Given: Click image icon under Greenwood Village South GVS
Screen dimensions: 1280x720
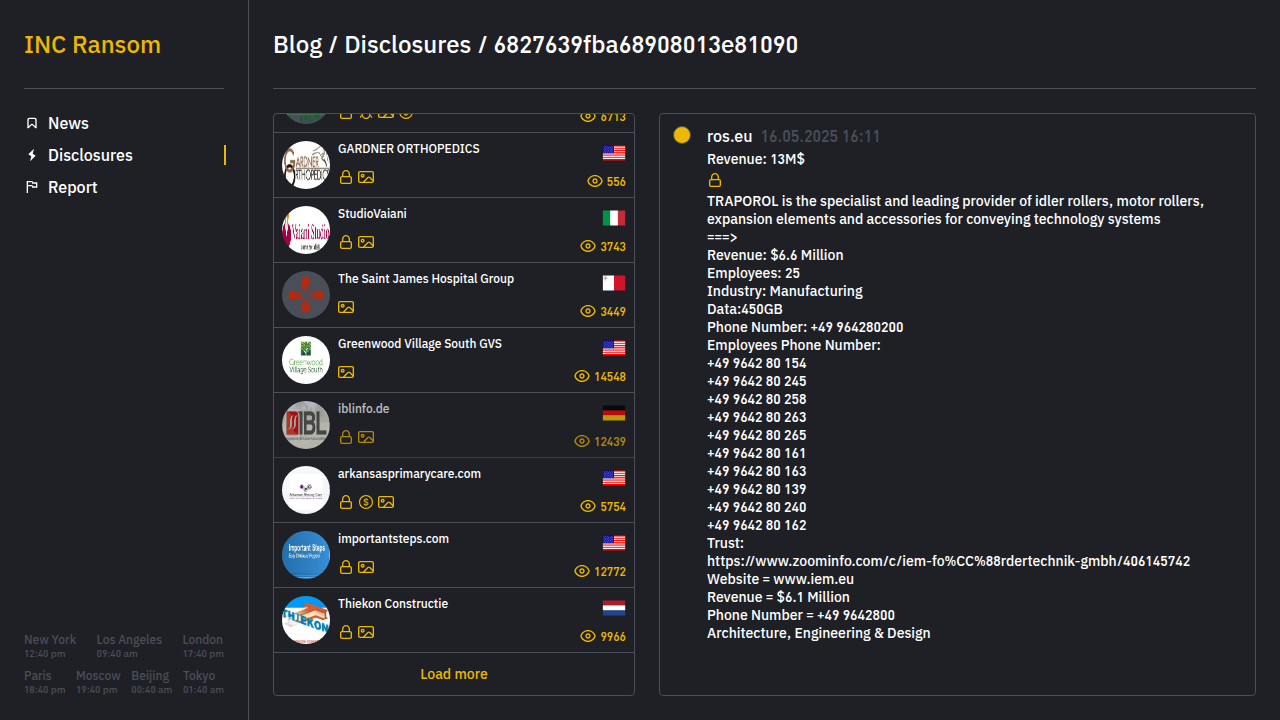Looking at the screenshot, I should click(346, 372).
